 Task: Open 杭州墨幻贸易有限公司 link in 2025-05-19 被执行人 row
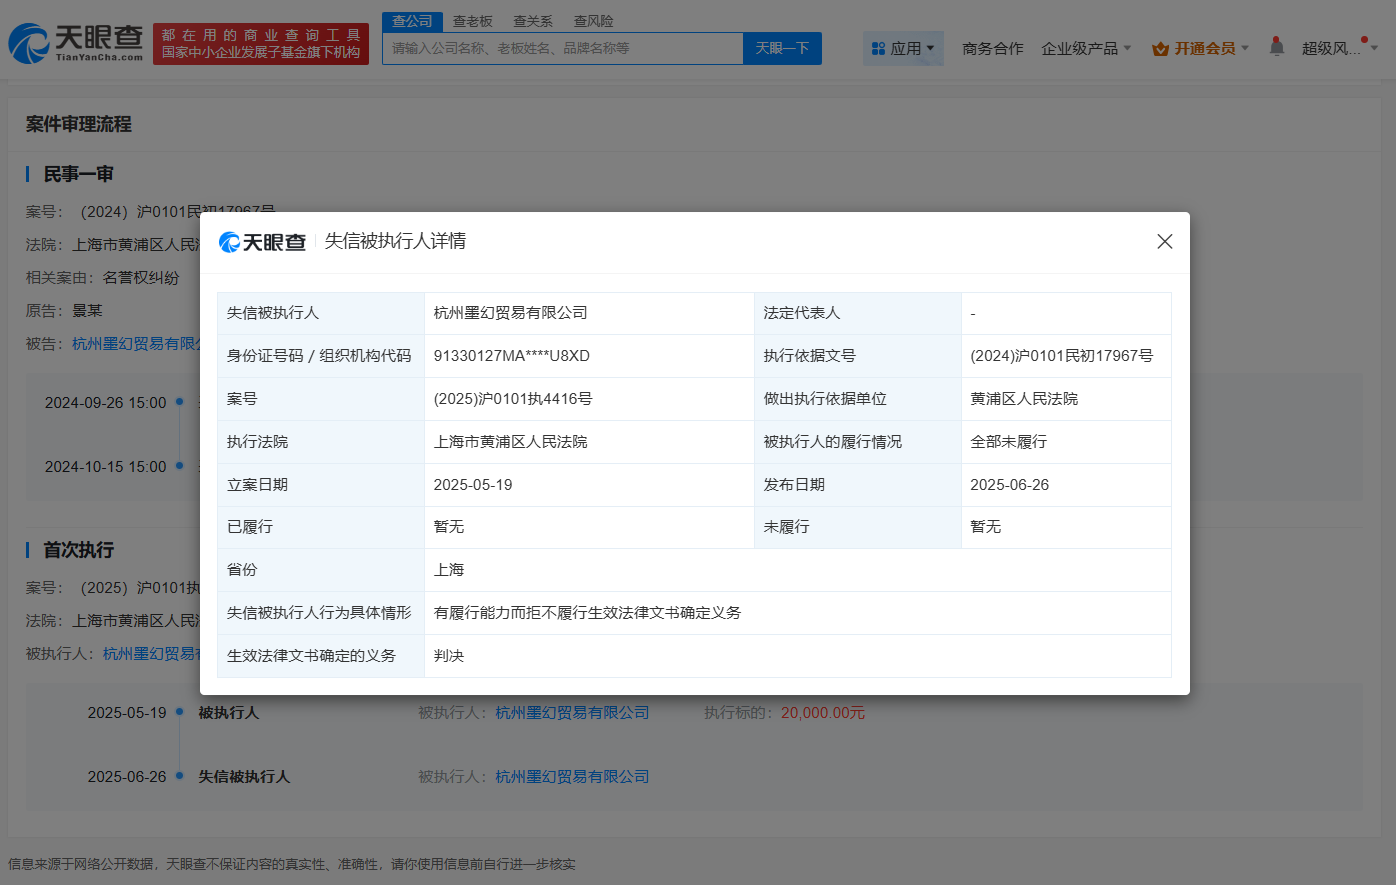[x=572, y=712]
